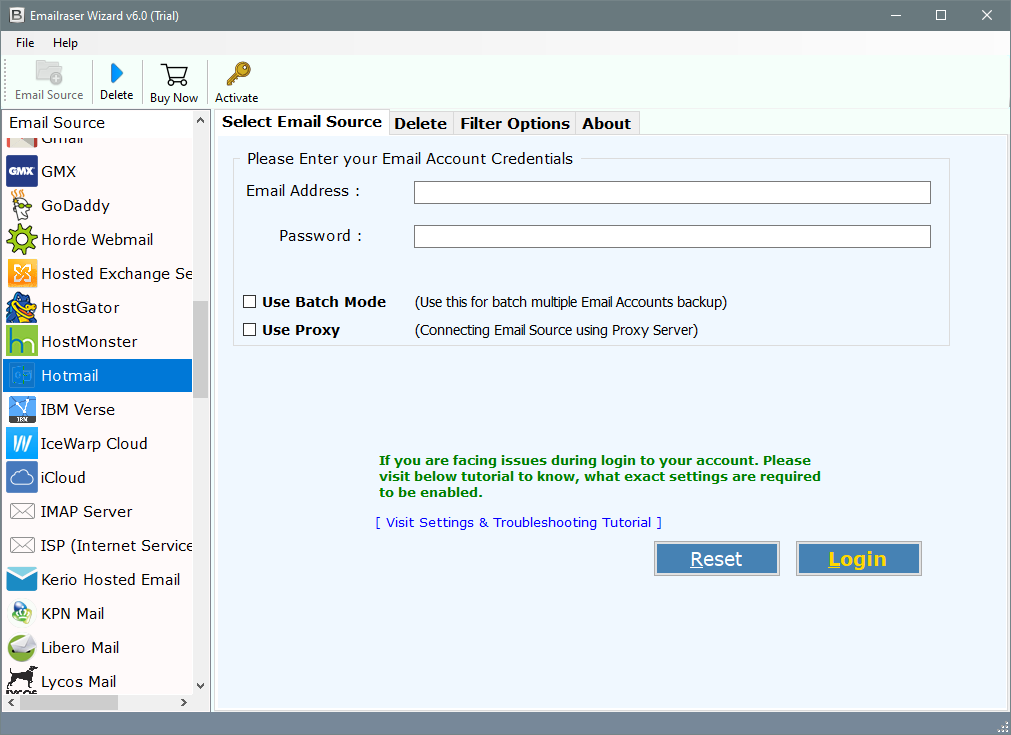
Task: Select the Lycos Mail dog icon
Action: tap(22, 680)
